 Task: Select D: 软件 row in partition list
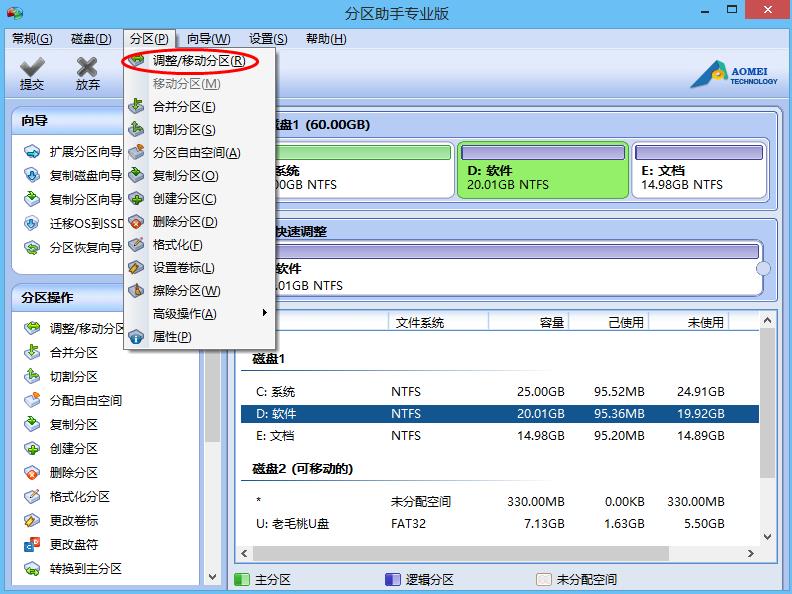point(500,414)
